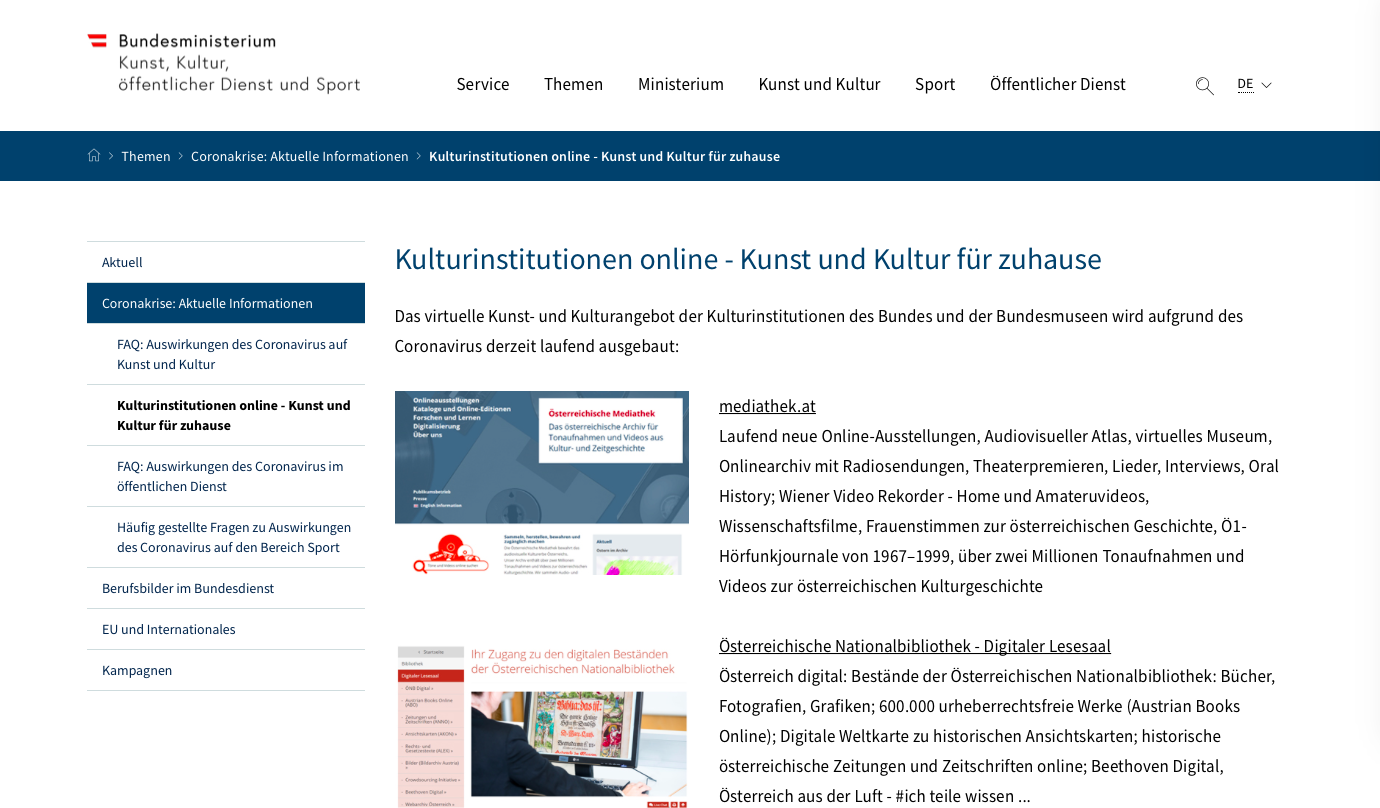Select Kampagnen in the sidebar
Viewport: 1380px width, 808px height.
click(226, 670)
